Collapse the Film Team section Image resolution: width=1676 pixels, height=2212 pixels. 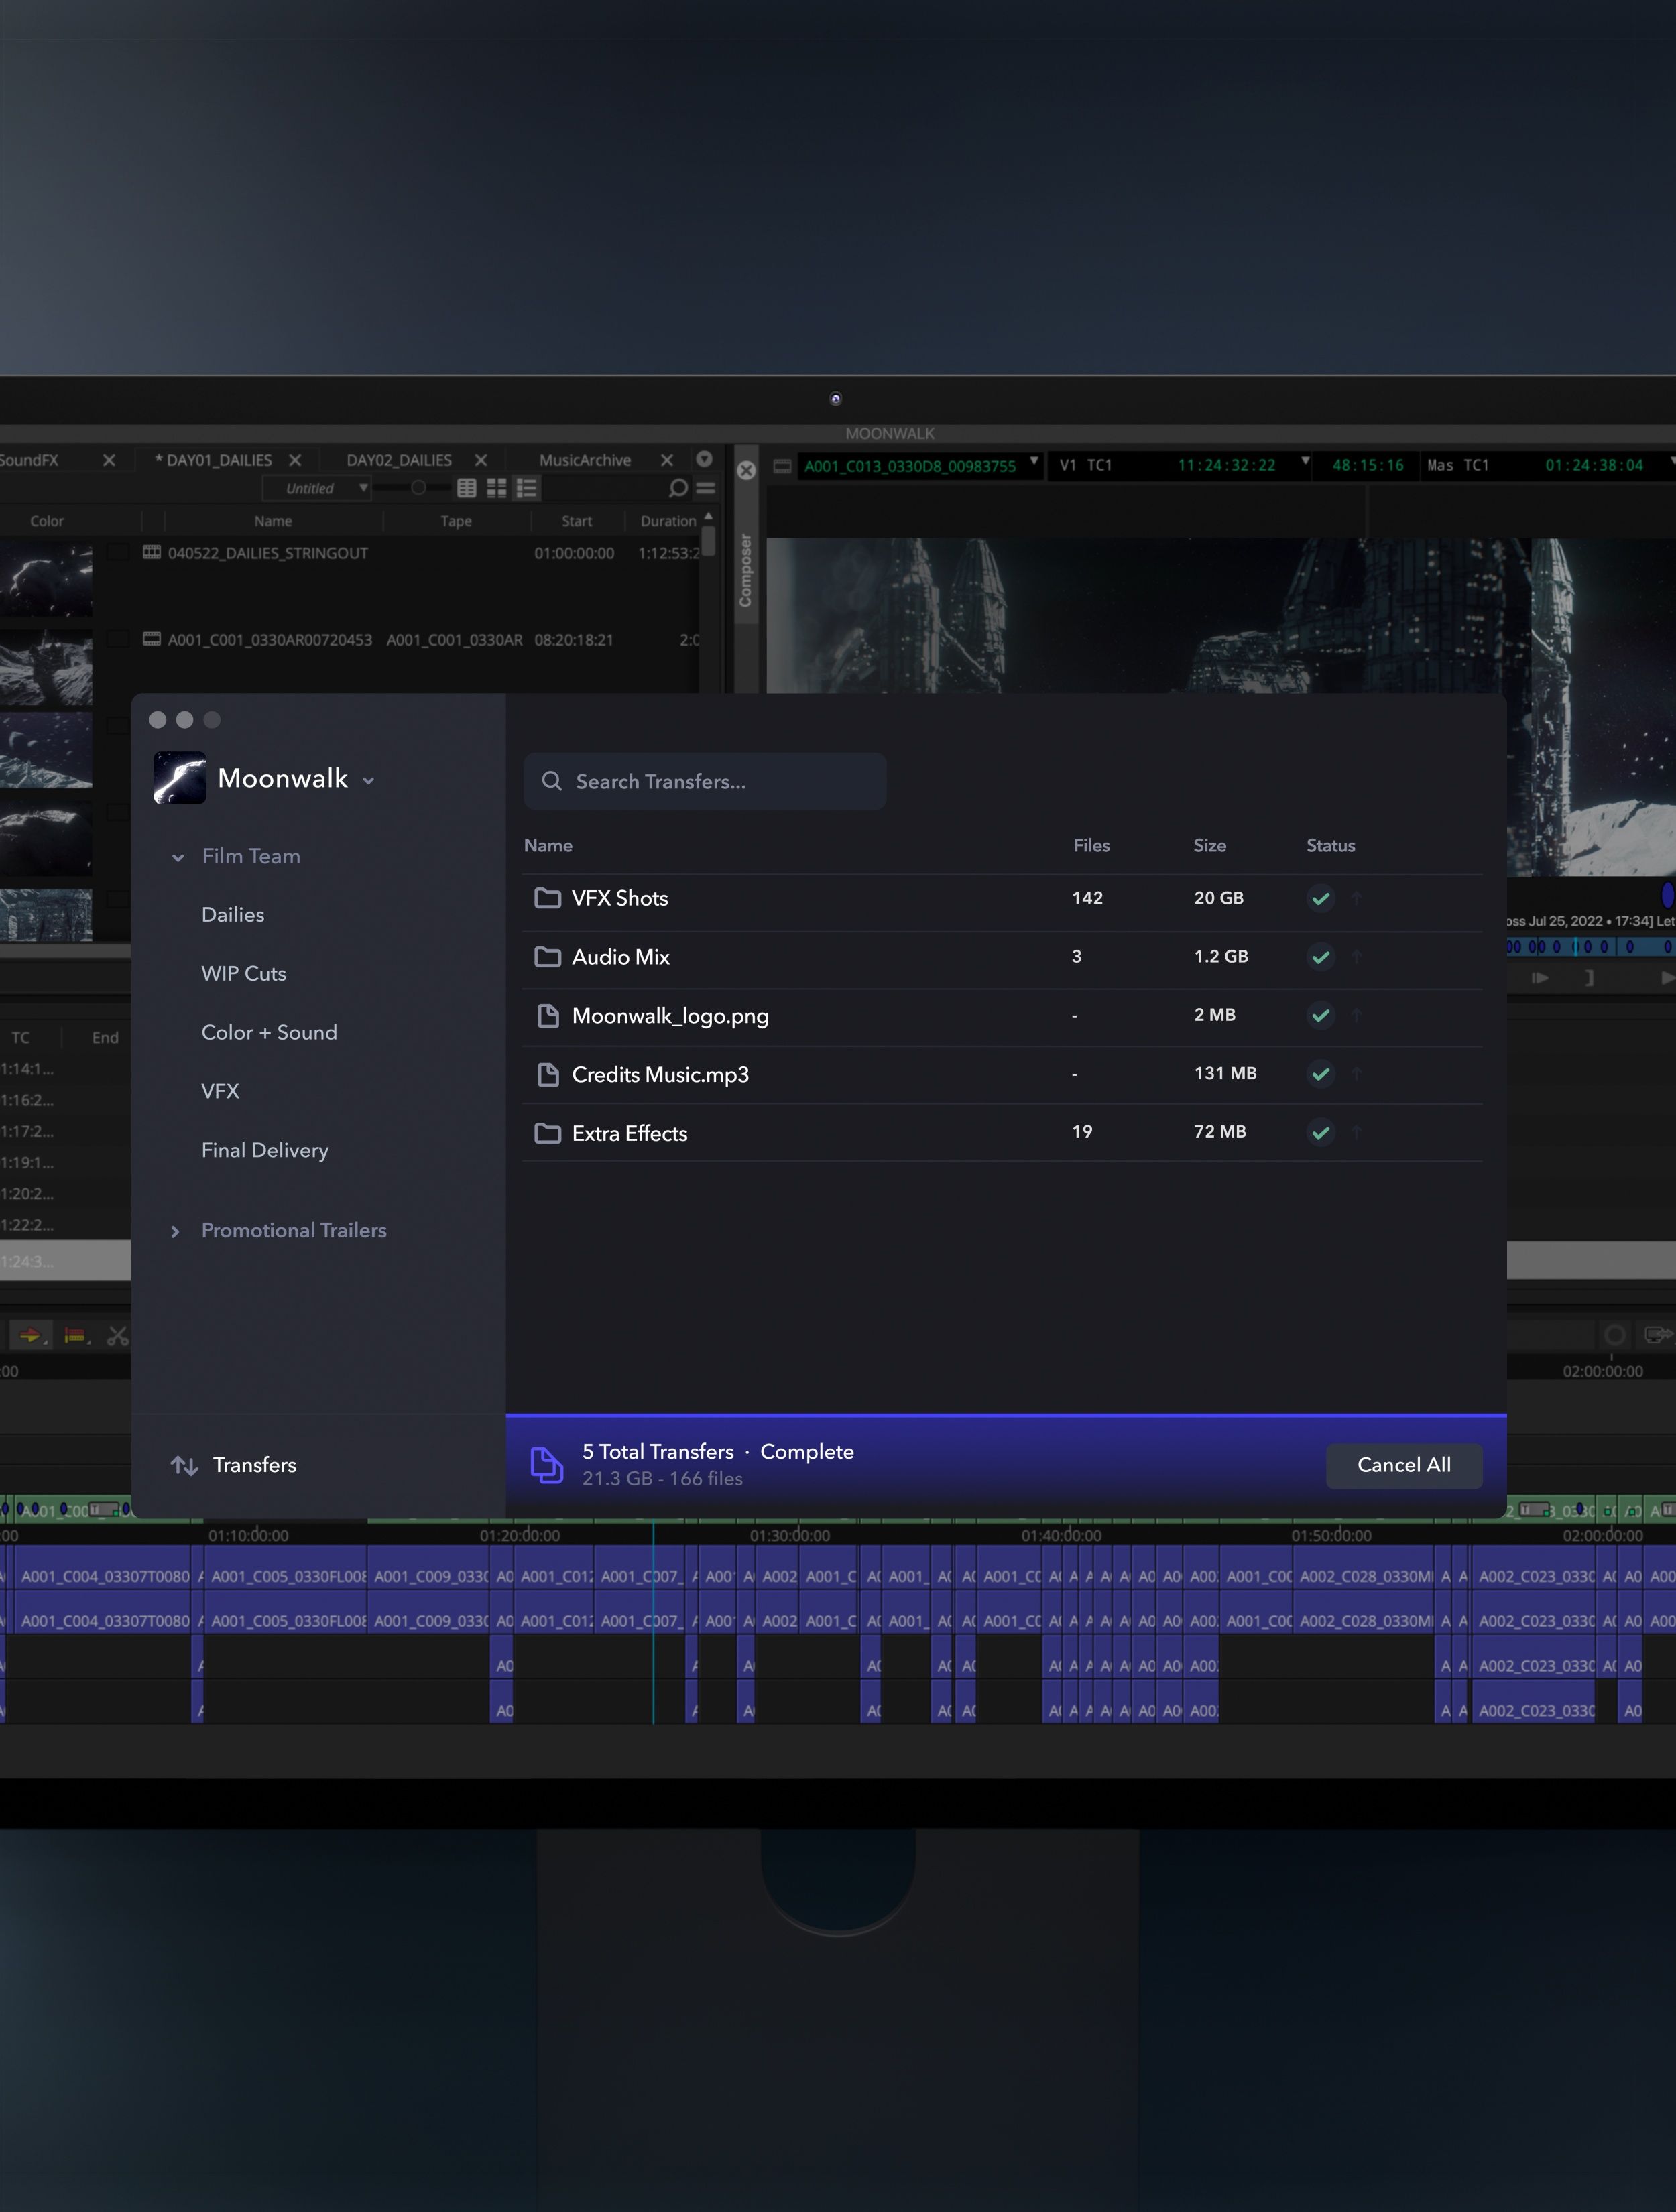pyautogui.click(x=178, y=857)
